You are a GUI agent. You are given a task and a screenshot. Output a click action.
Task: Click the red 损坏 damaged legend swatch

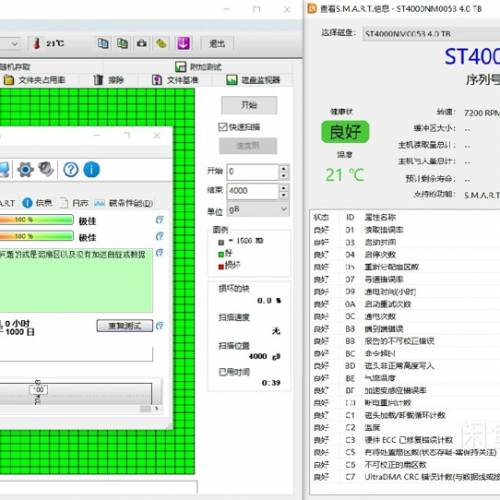point(221,267)
